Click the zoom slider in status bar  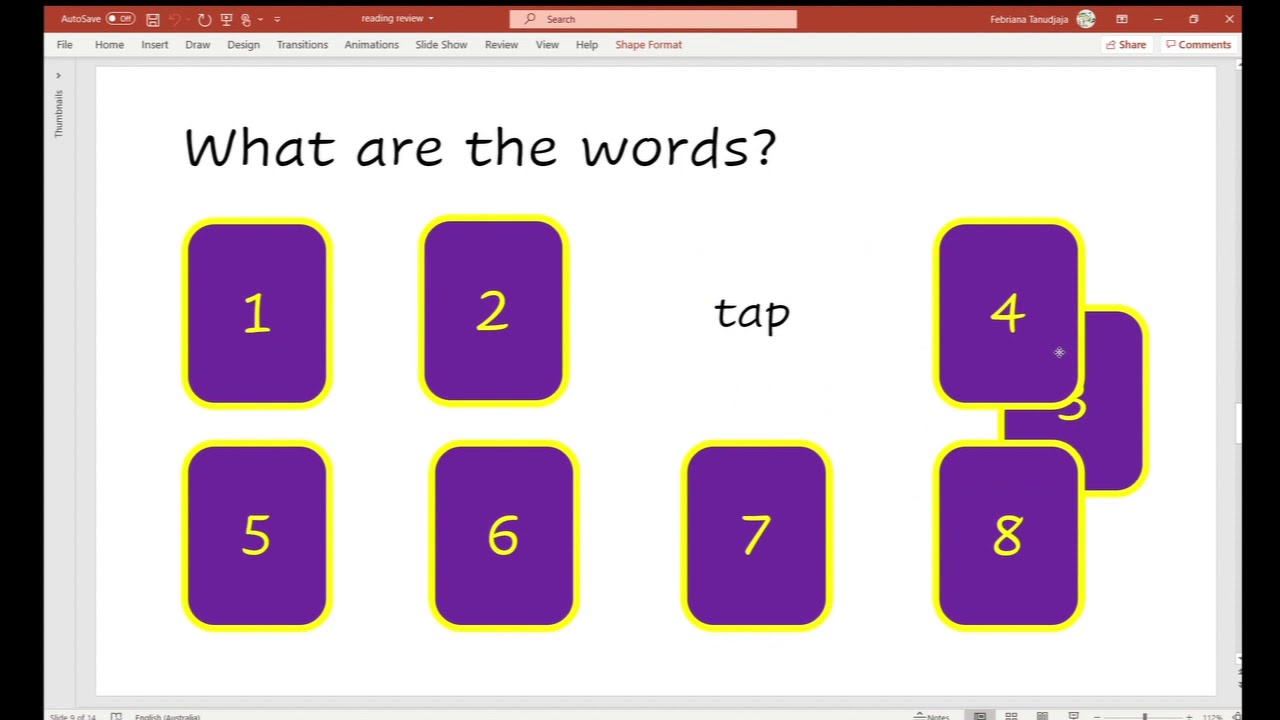point(1145,716)
